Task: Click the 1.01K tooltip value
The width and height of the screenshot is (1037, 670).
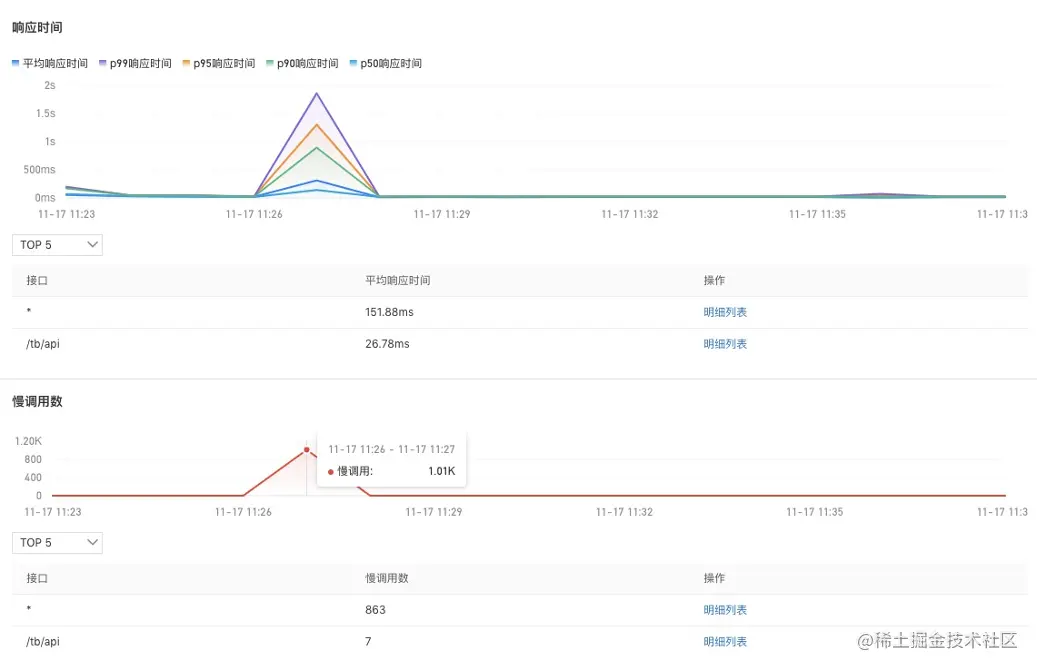Action: pyautogui.click(x=441, y=471)
